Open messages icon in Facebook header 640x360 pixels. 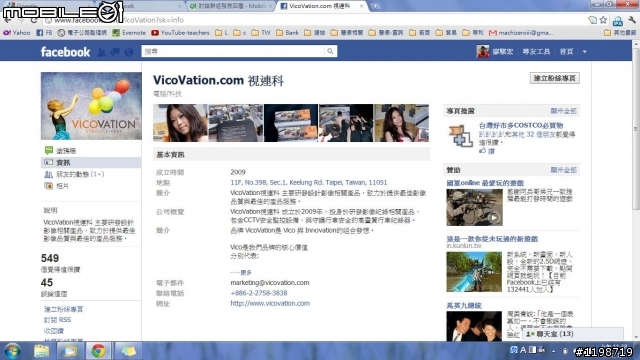[x=115, y=52]
